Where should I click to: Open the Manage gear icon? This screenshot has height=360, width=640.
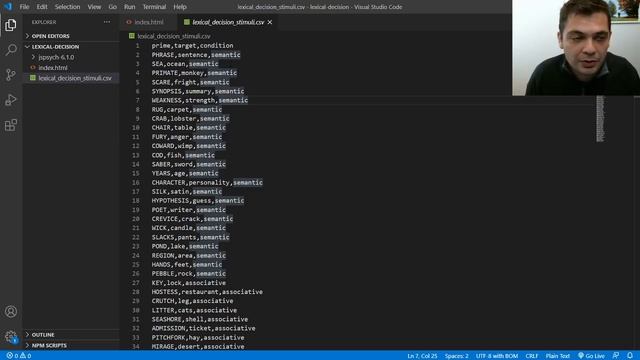(11, 337)
